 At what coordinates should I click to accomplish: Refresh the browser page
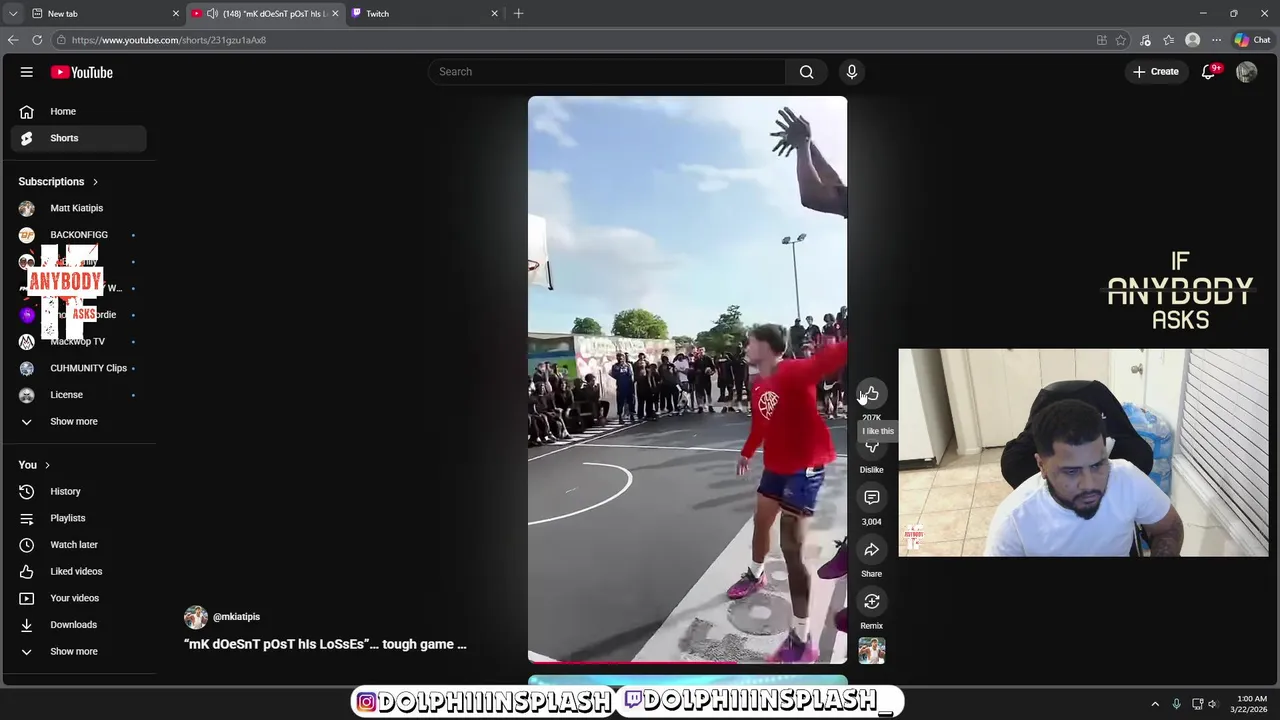[37, 40]
